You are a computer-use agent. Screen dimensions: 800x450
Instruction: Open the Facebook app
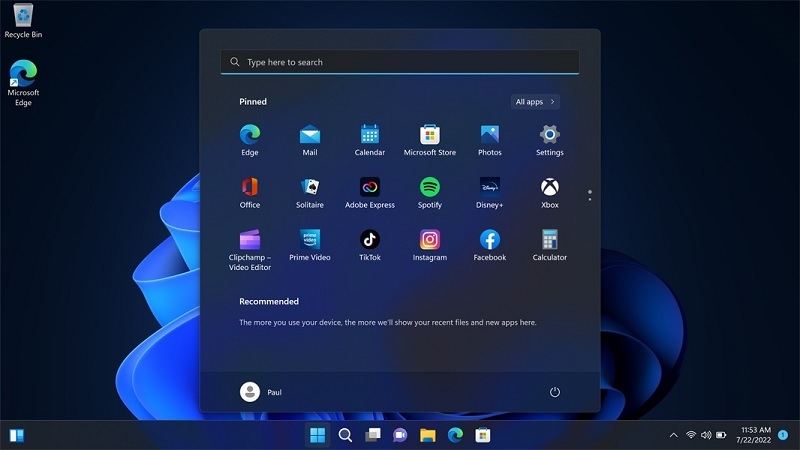point(490,245)
